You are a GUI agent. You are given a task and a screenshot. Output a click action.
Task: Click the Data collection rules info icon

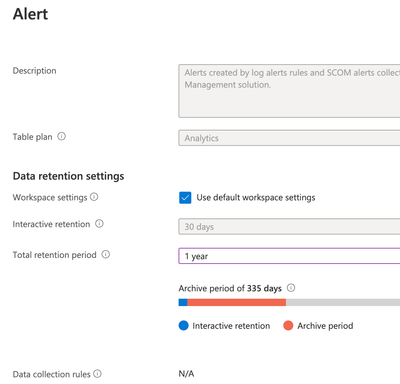click(x=97, y=374)
